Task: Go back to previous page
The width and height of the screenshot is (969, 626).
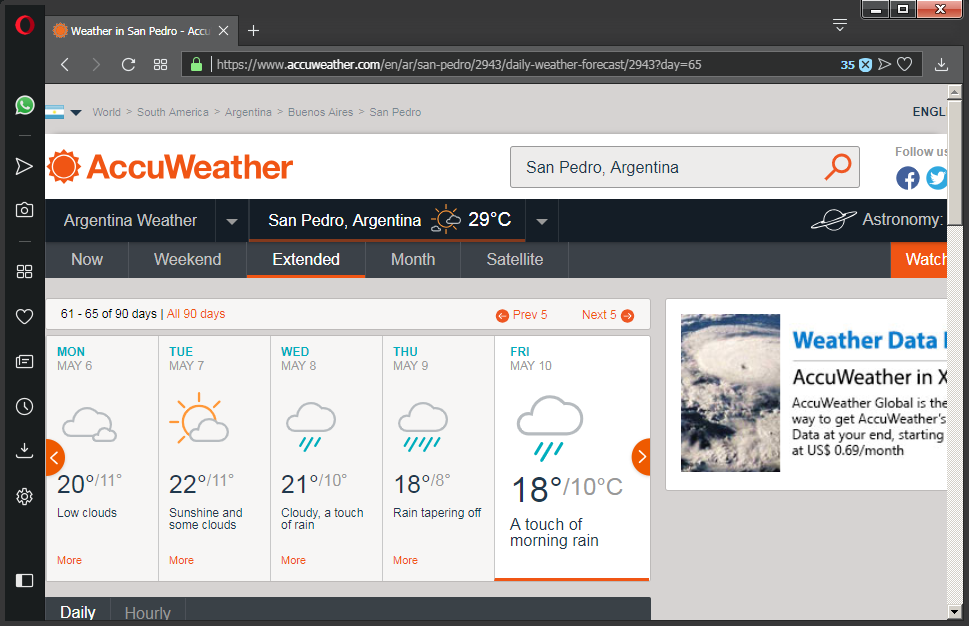Action: point(65,64)
